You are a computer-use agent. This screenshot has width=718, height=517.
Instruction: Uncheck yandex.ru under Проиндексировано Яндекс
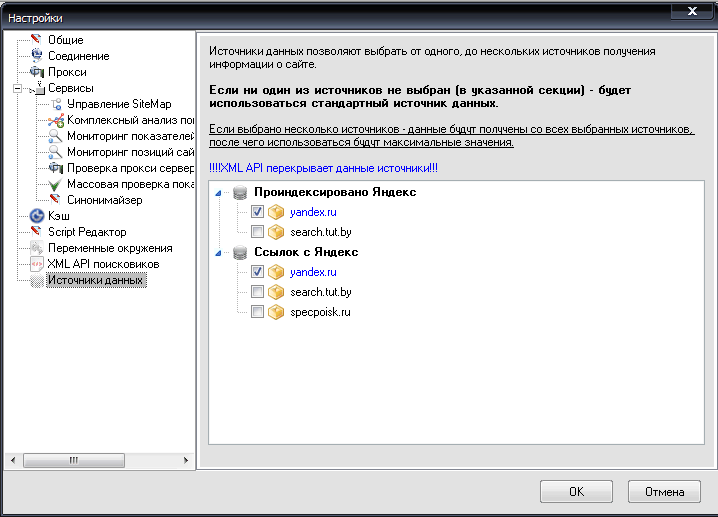coord(258,212)
